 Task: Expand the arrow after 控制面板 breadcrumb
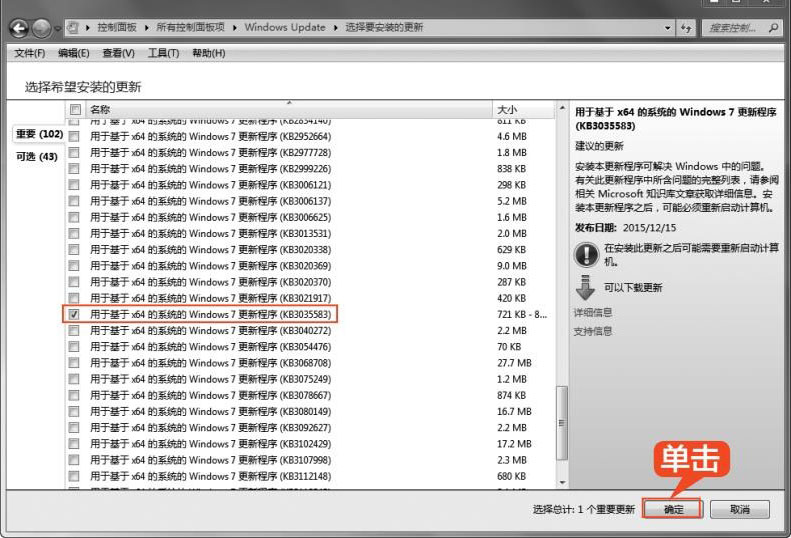pyautogui.click(x=146, y=28)
